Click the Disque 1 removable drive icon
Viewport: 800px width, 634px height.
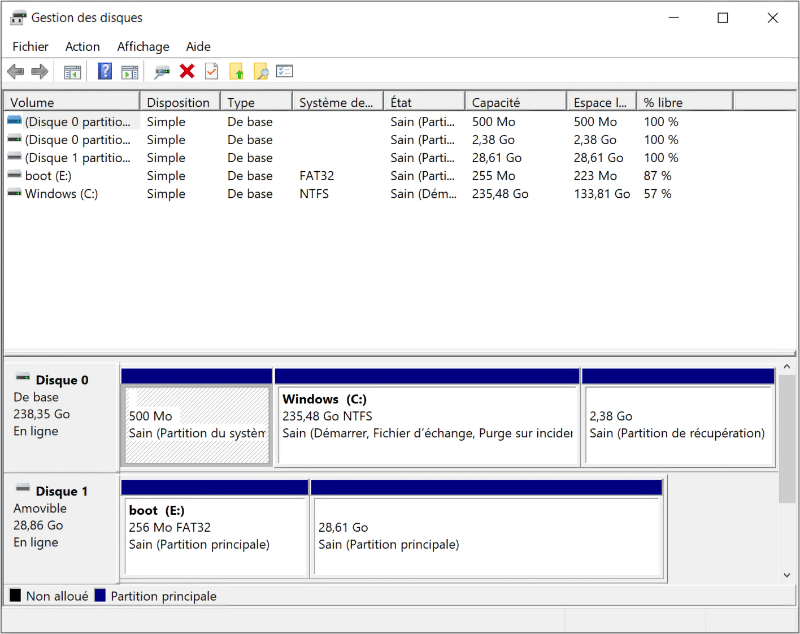coord(23,489)
